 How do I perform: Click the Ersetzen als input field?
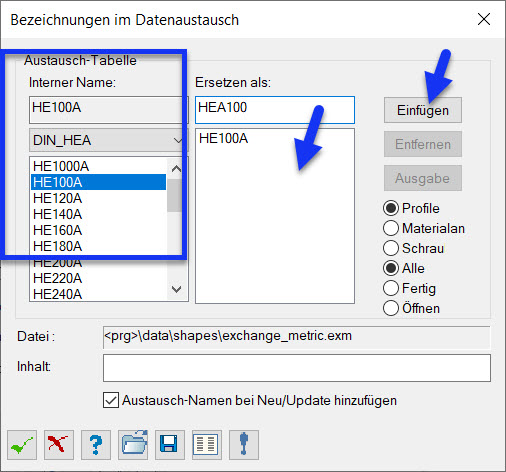(275, 110)
